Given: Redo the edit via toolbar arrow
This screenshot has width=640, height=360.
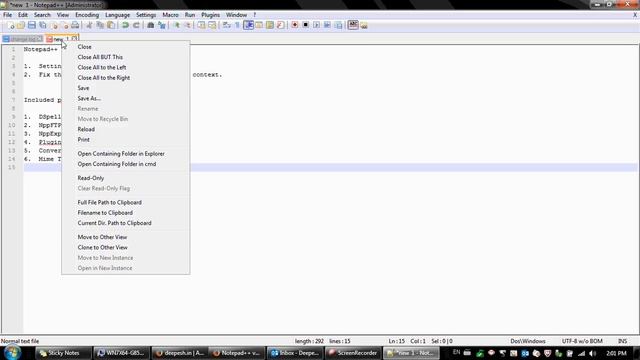Looking at the screenshot, I should [136, 25].
